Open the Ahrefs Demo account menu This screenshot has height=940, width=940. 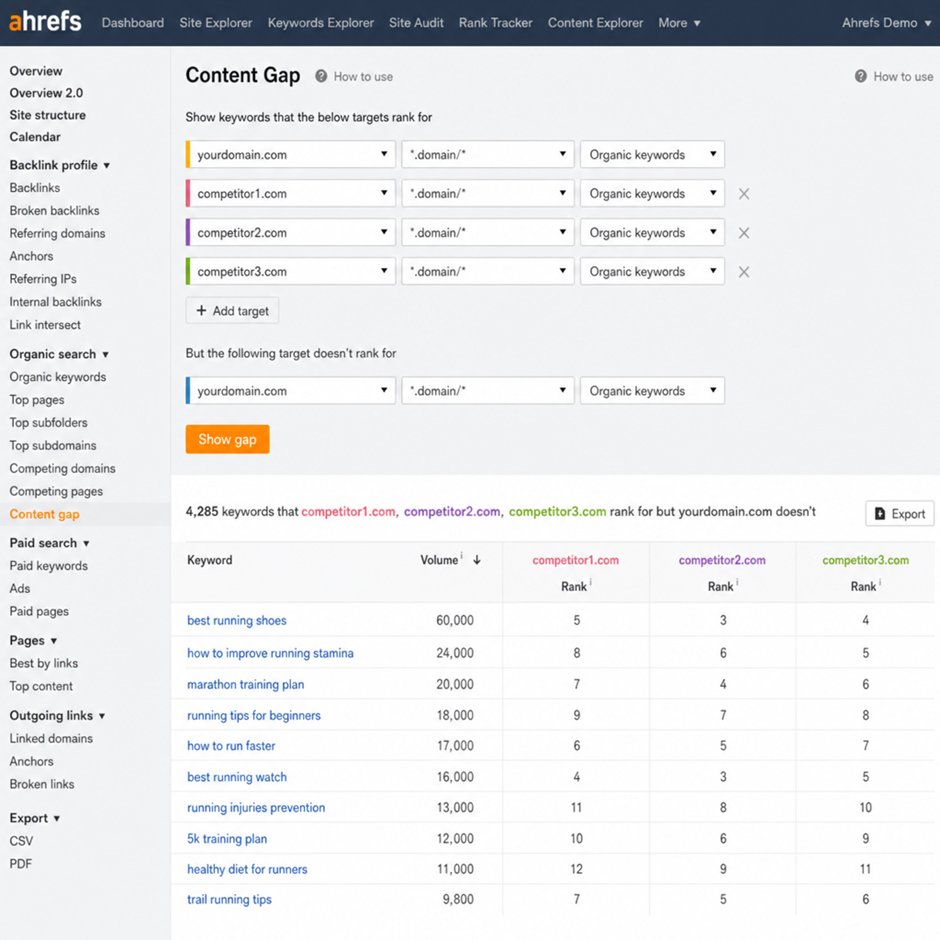887,23
